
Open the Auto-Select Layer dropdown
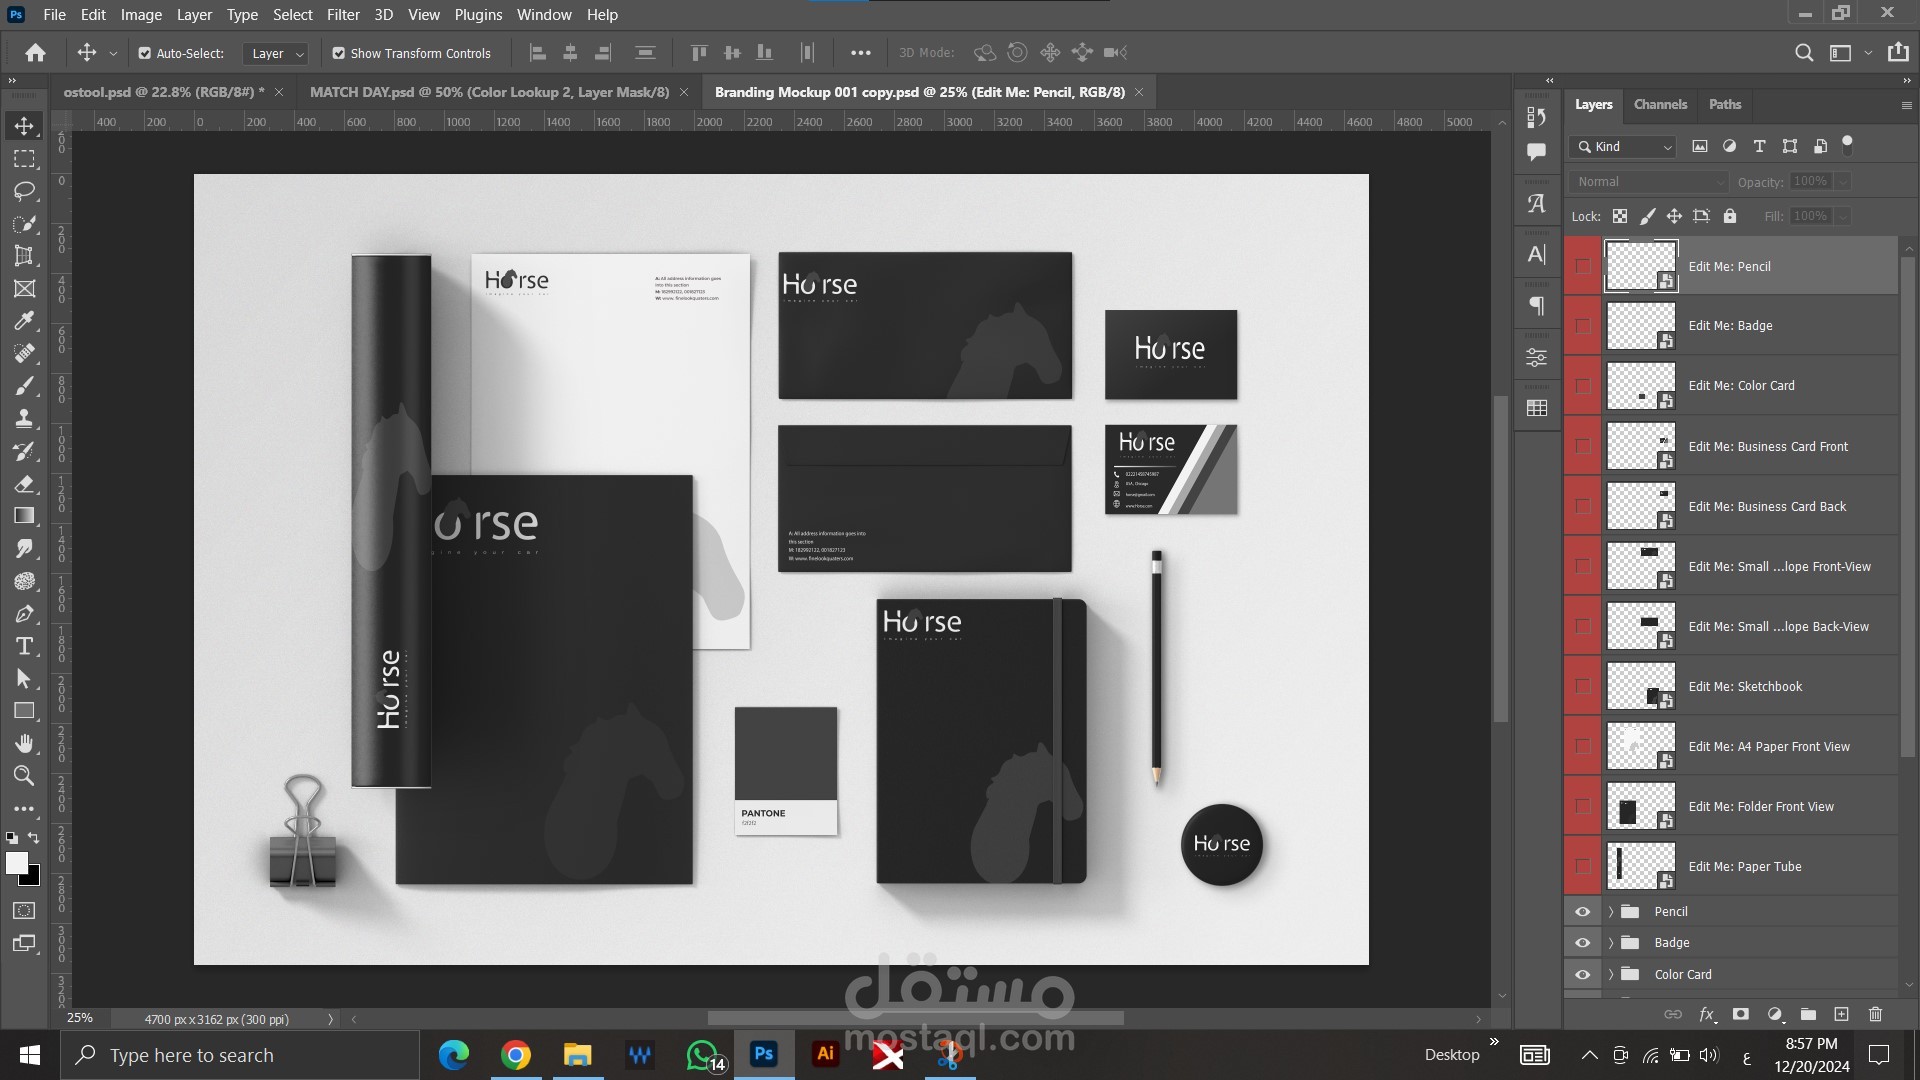point(276,54)
